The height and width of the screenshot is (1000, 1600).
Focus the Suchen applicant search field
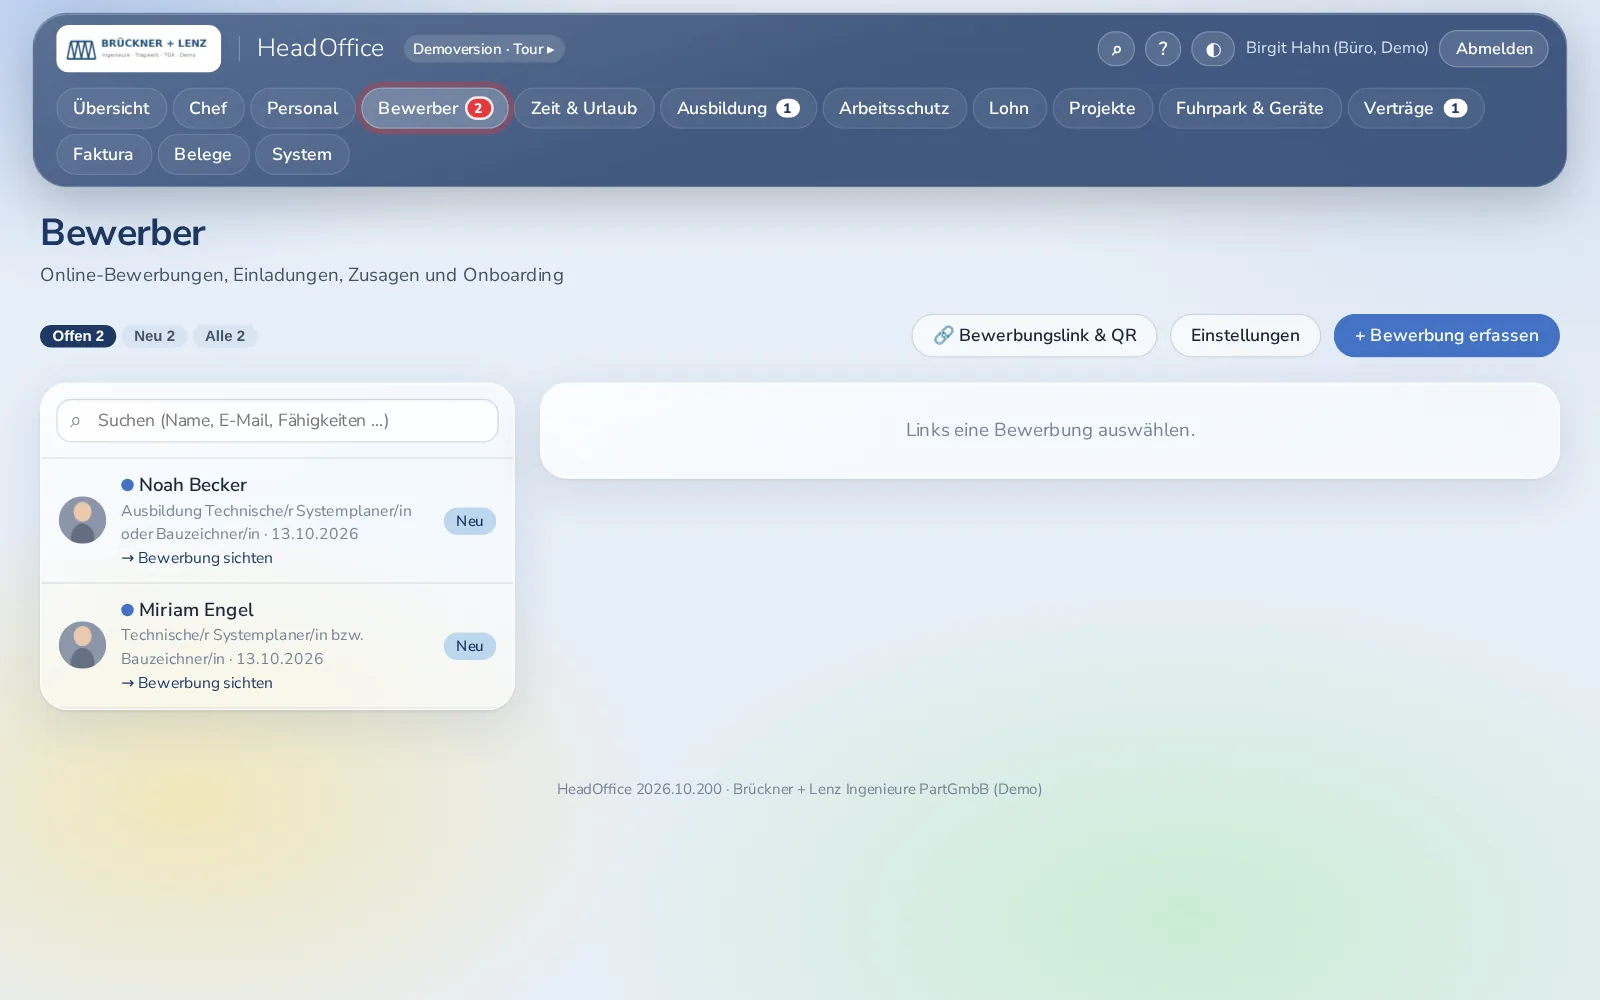(x=277, y=420)
